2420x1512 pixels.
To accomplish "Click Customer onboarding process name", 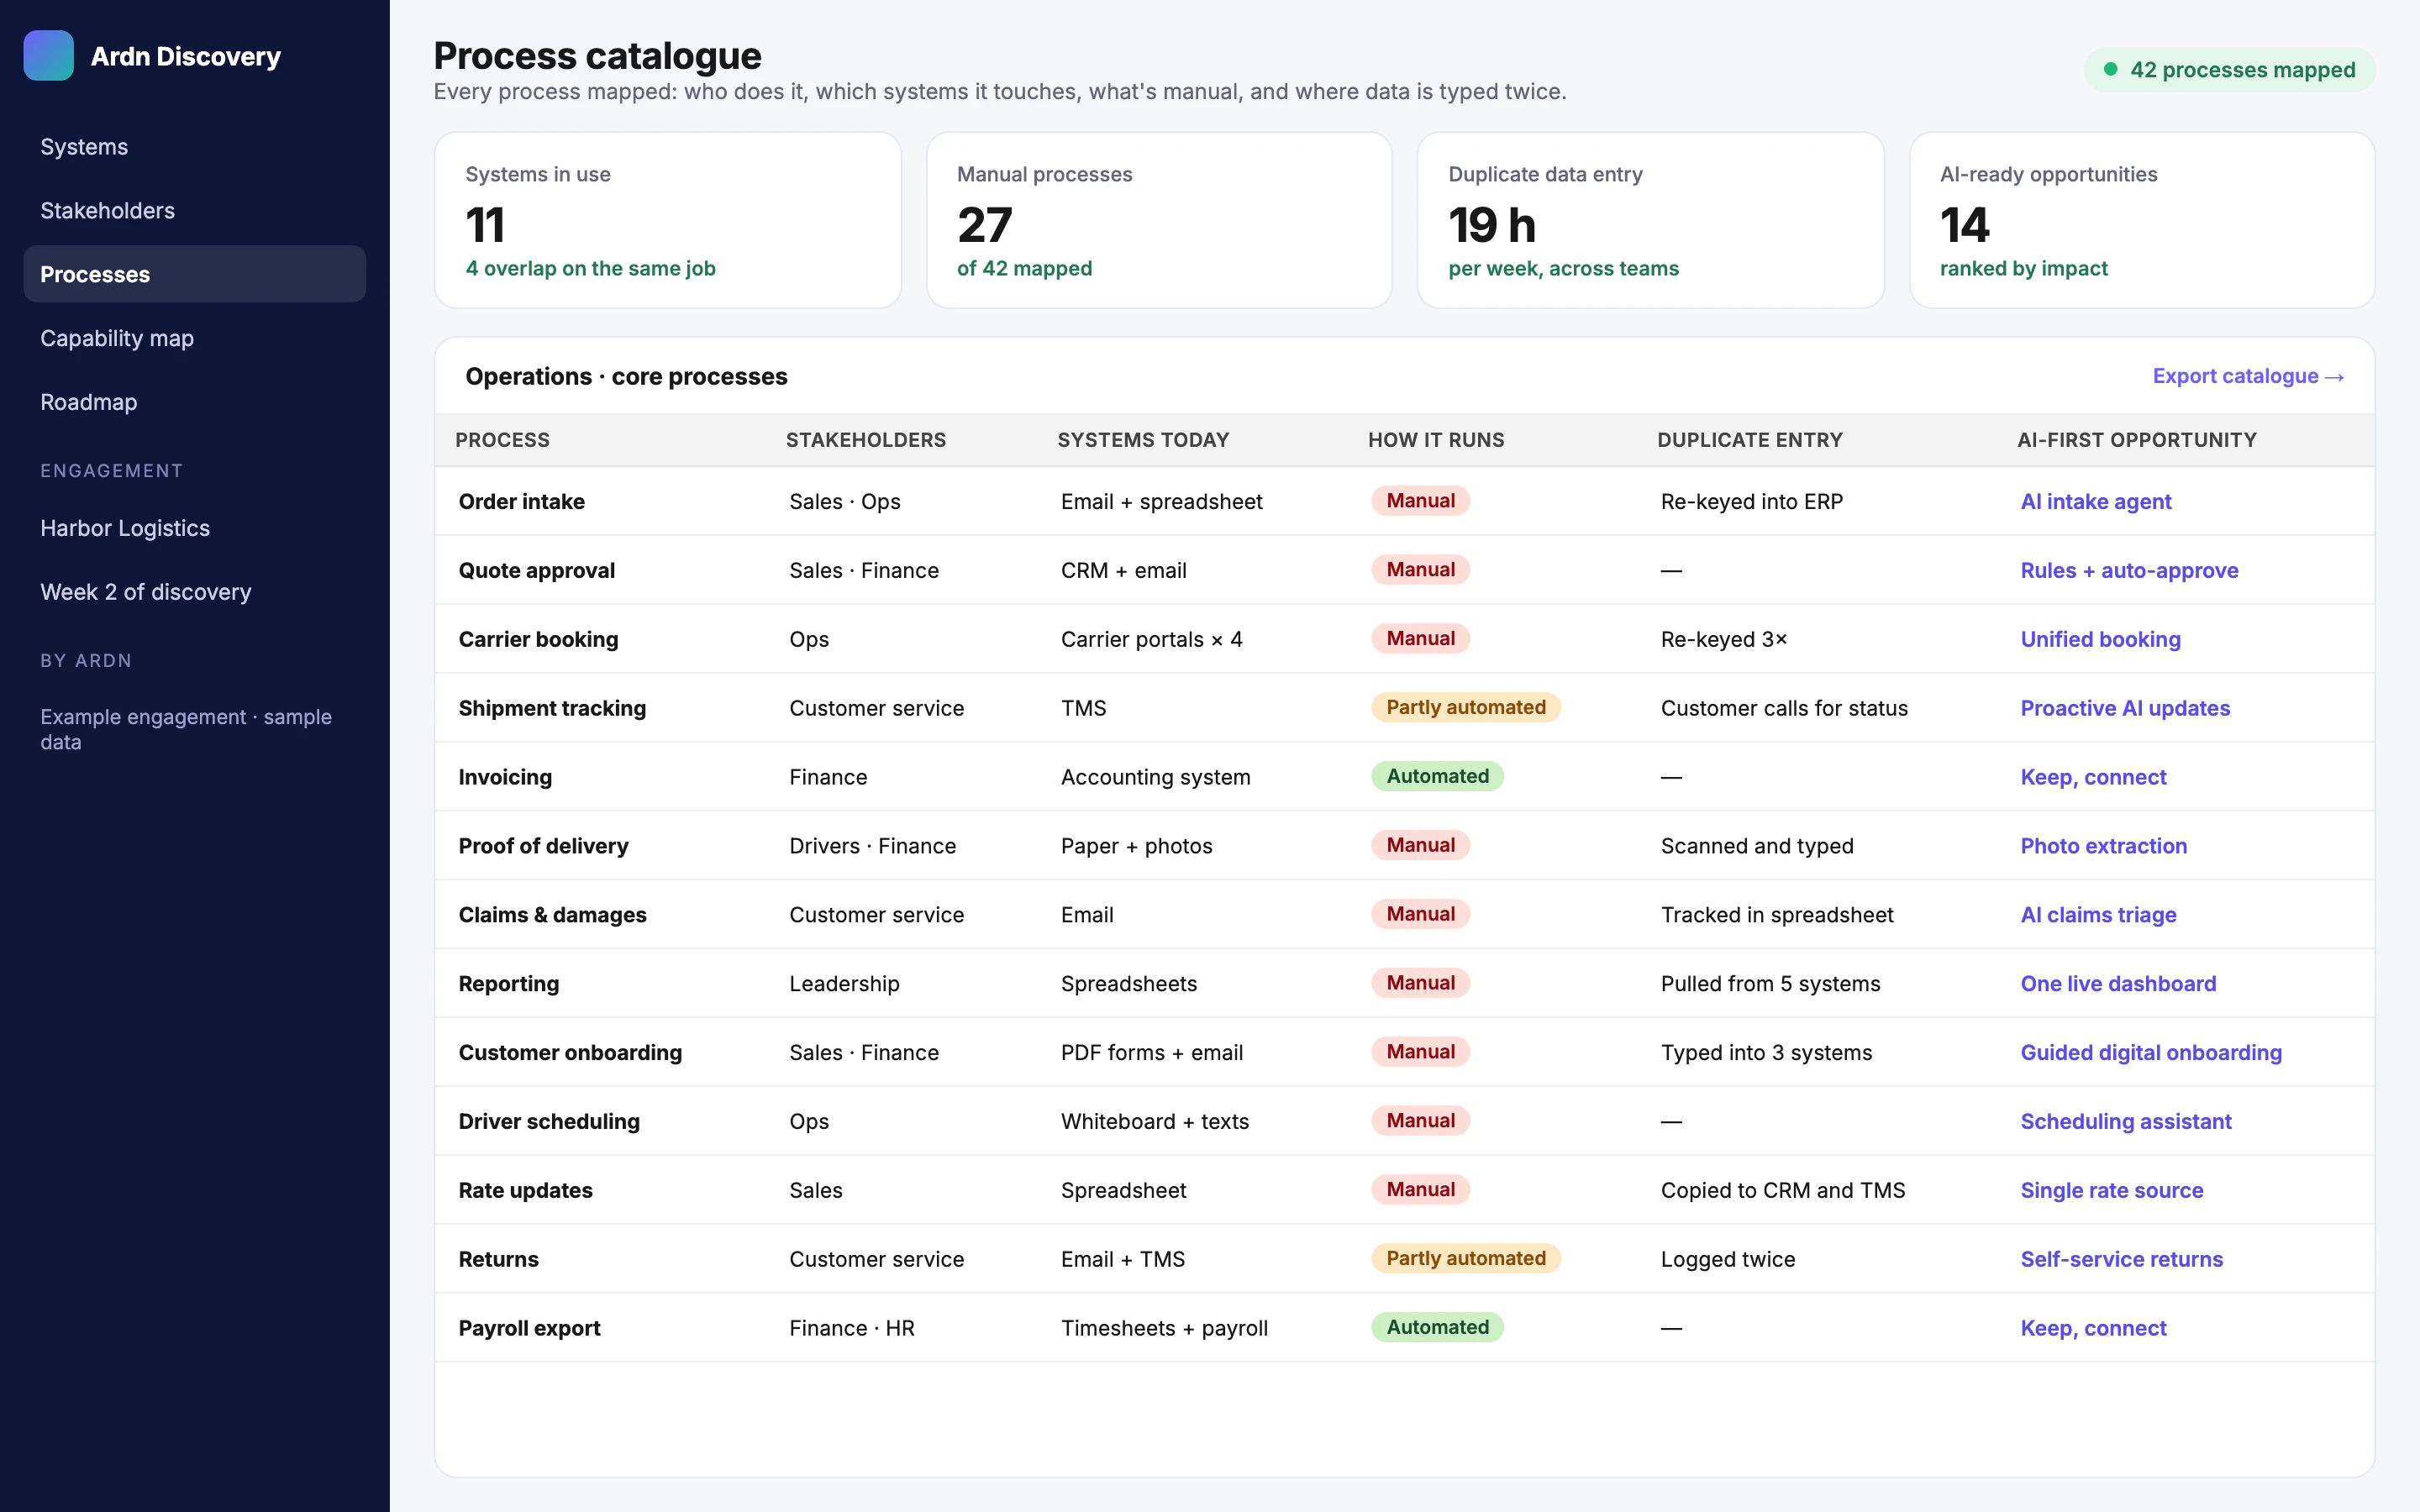I will pyautogui.click(x=570, y=1053).
